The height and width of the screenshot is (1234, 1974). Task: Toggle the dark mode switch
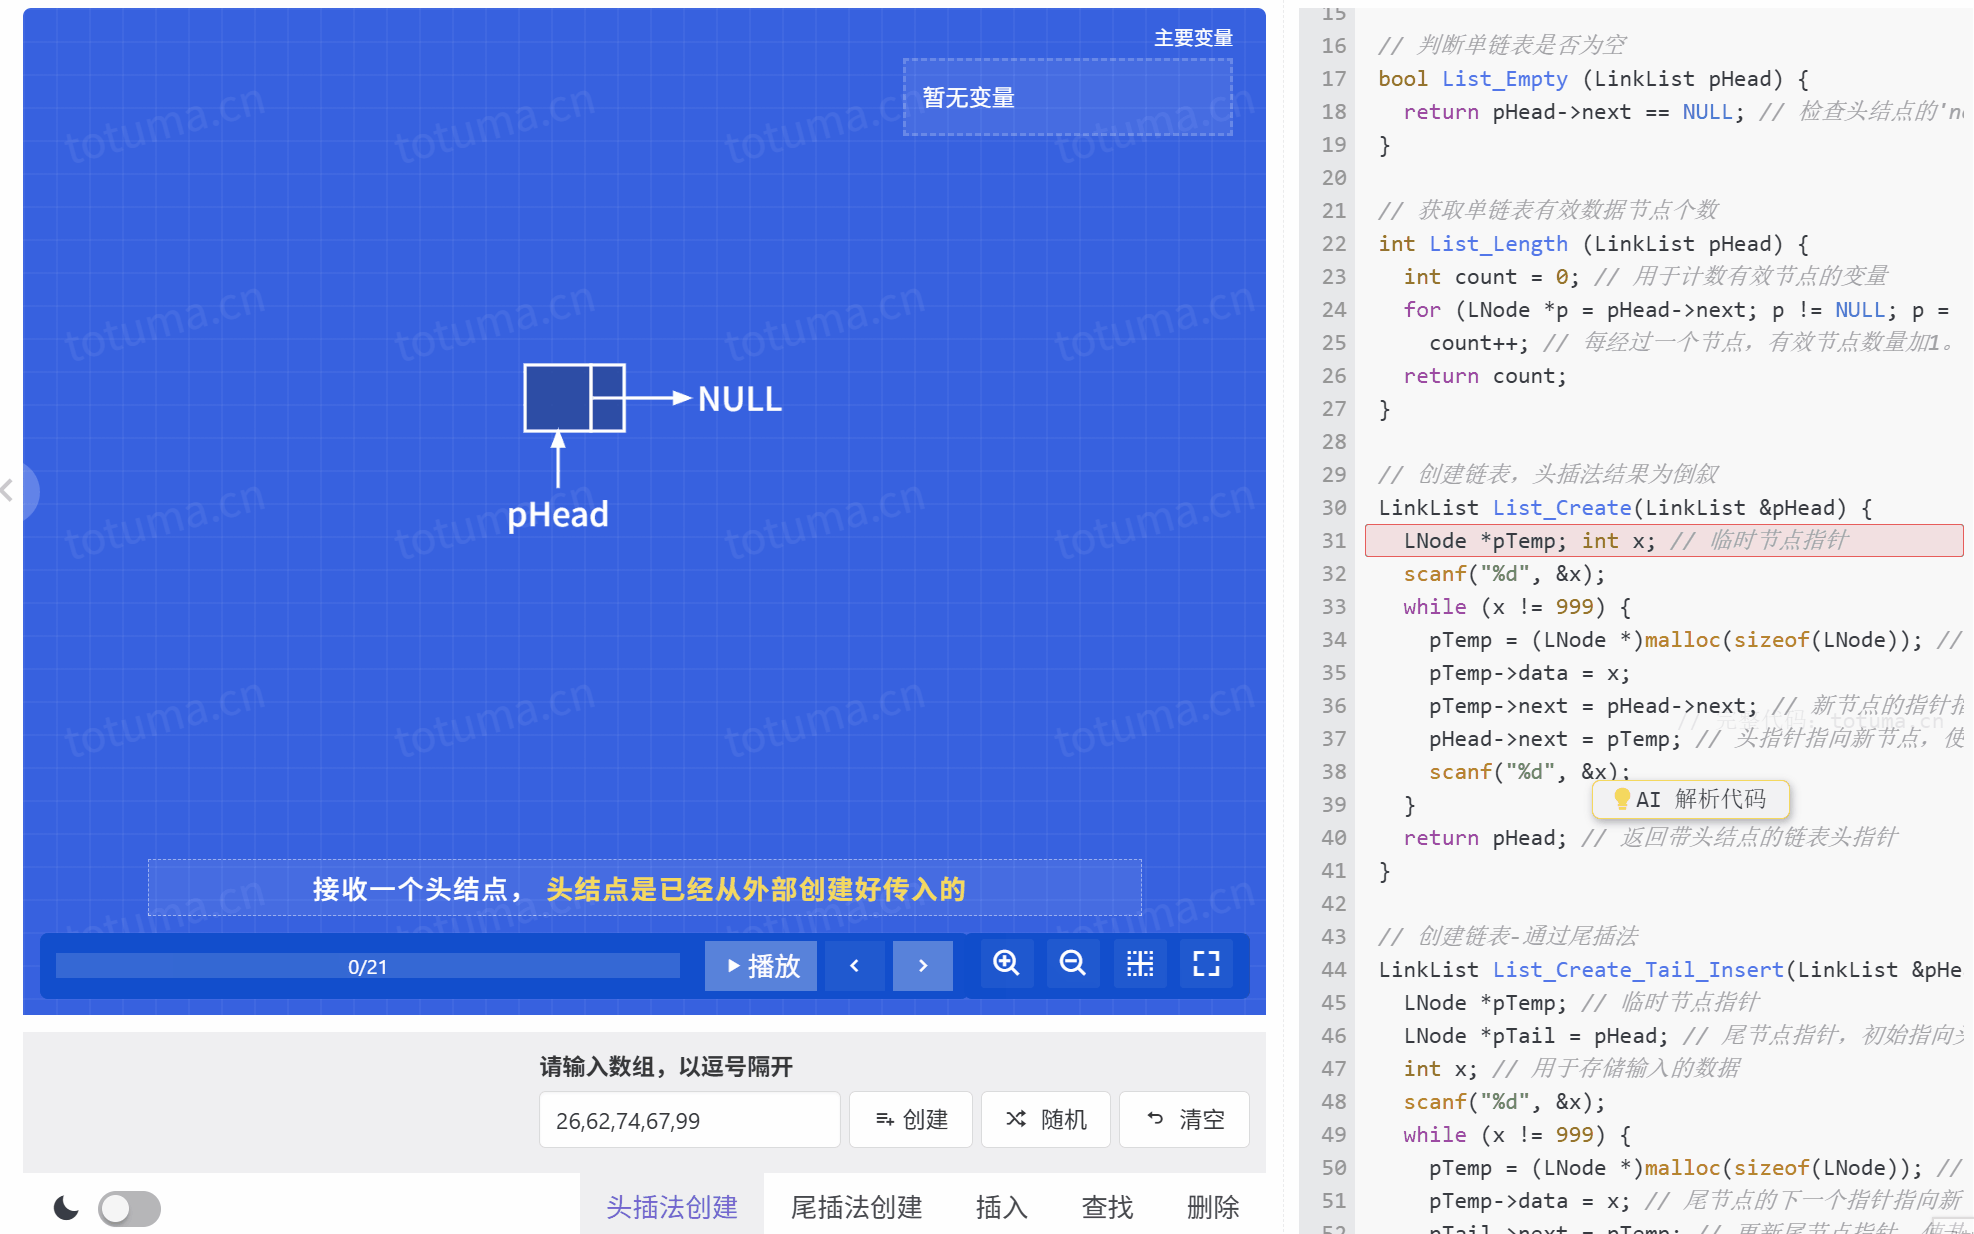pyautogui.click(x=130, y=1208)
